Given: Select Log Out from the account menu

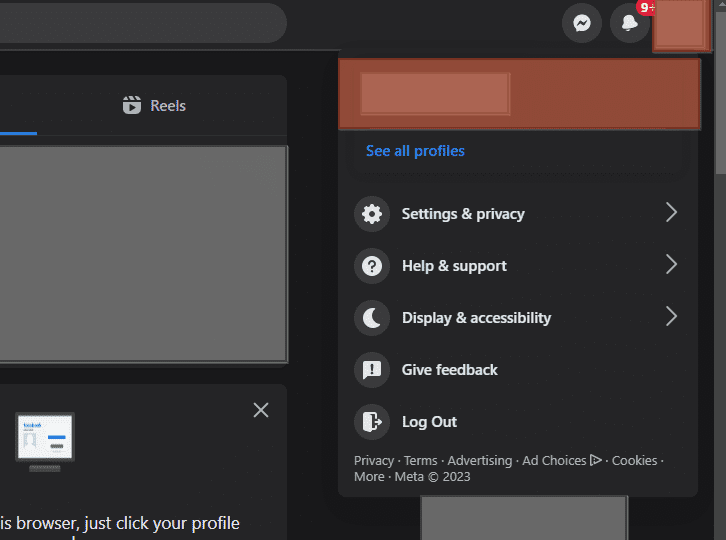Looking at the screenshot, I should [518, 421].
